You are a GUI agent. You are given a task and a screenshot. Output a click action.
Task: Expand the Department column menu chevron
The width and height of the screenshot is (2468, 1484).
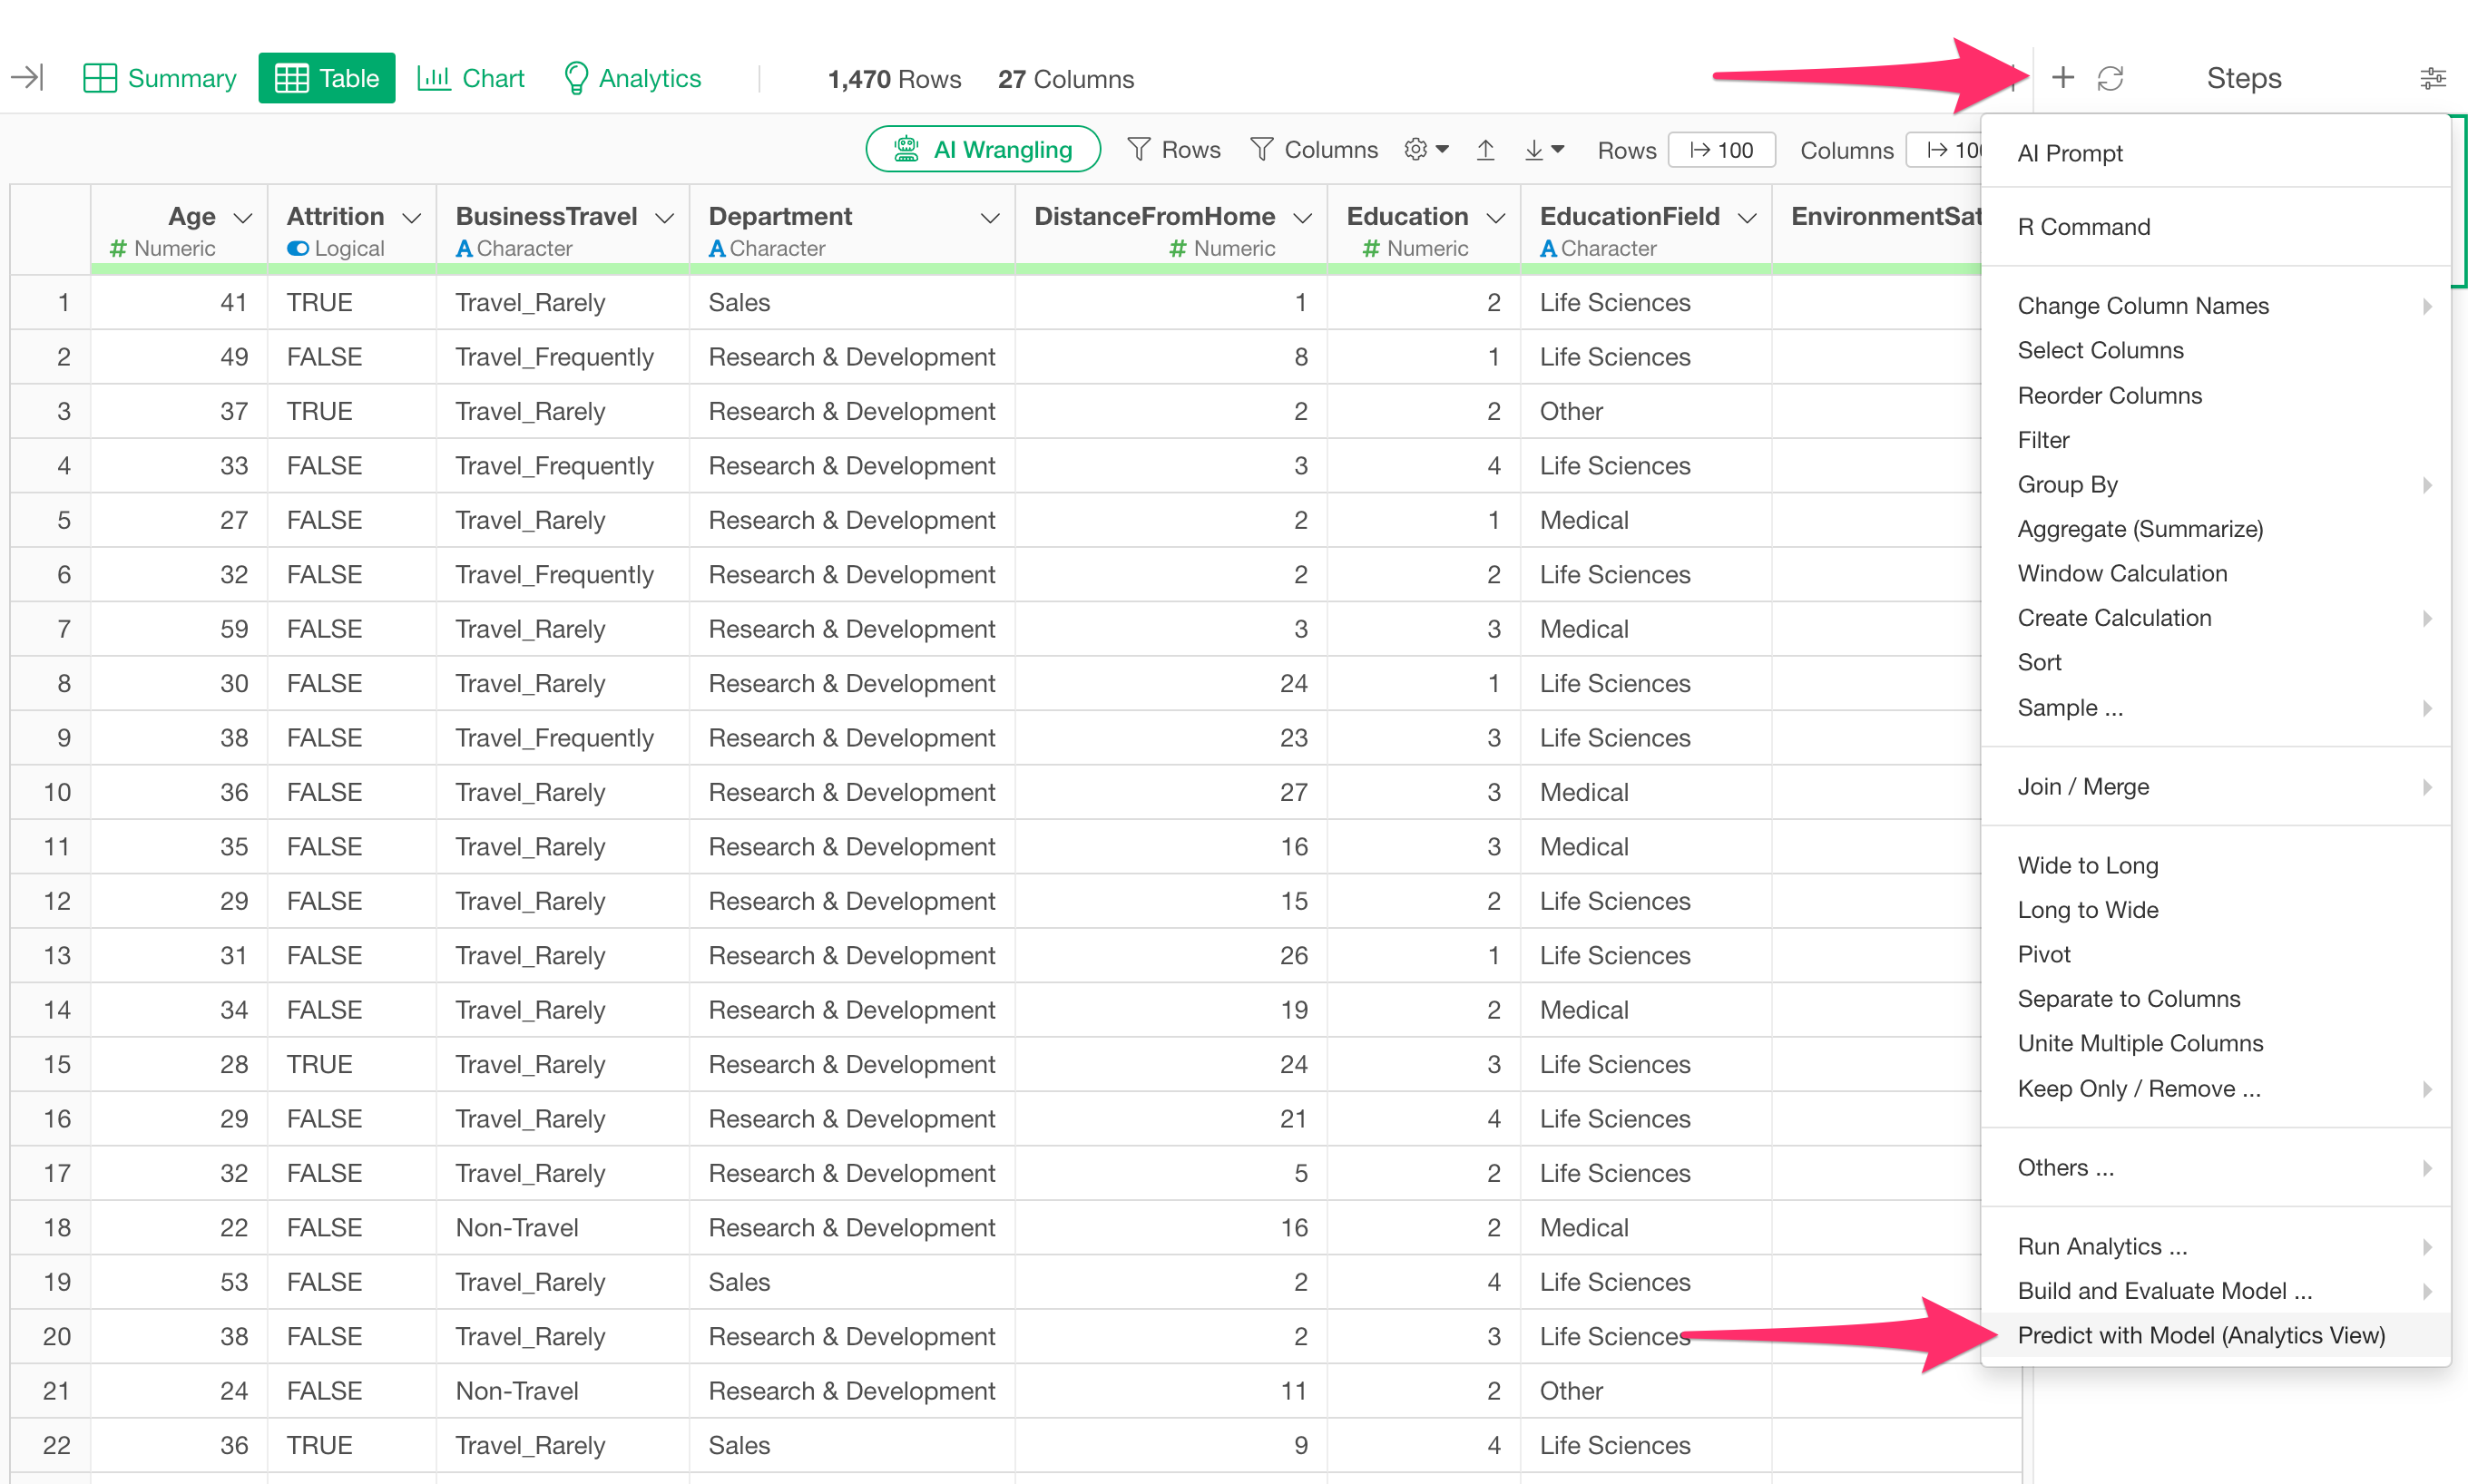[x=989, y=218]
